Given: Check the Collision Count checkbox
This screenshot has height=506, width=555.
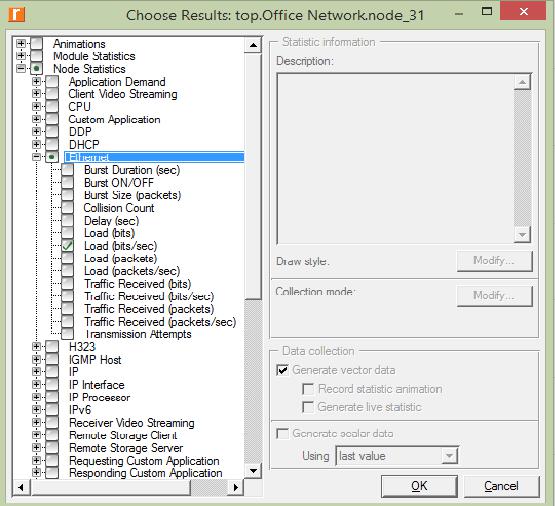Looking at the screenshot, I should (x=67, y=208).
